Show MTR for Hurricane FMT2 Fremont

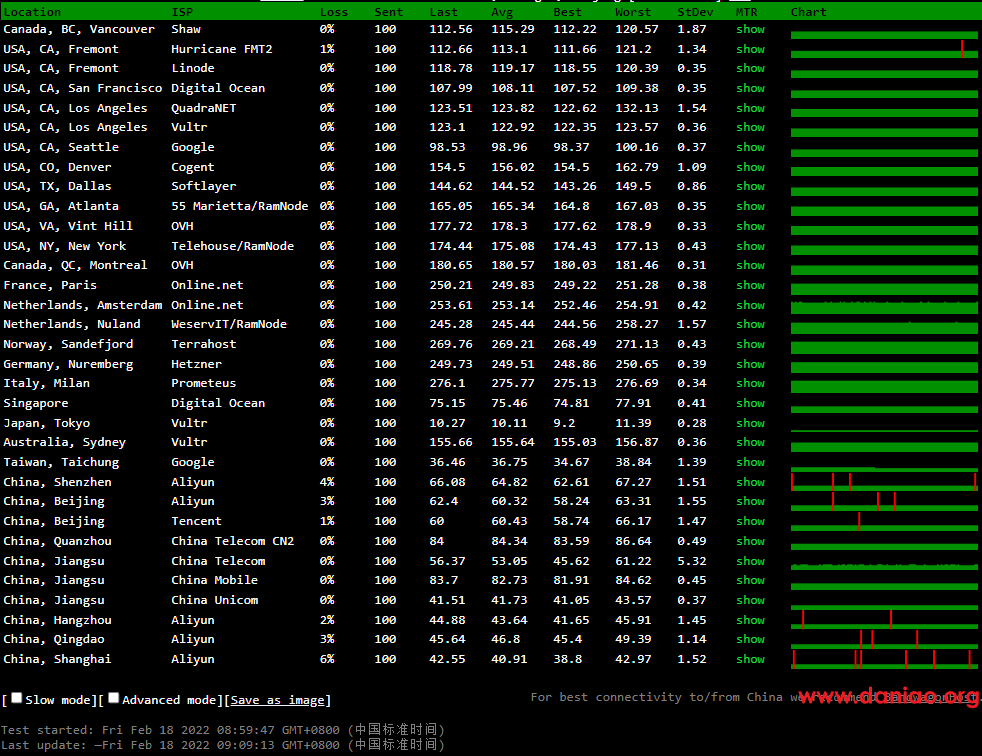[x=750, y=49]
